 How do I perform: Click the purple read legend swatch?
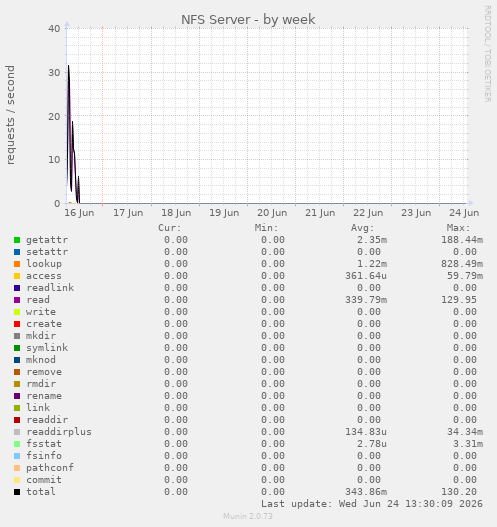coord(17,300)
